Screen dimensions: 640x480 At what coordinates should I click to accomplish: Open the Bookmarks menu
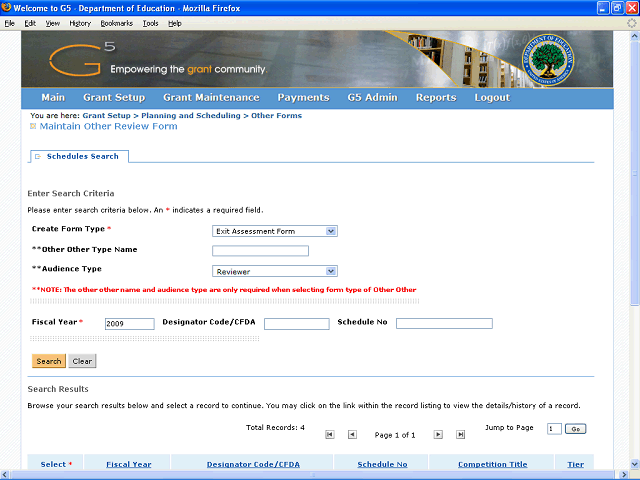[117, 24]
